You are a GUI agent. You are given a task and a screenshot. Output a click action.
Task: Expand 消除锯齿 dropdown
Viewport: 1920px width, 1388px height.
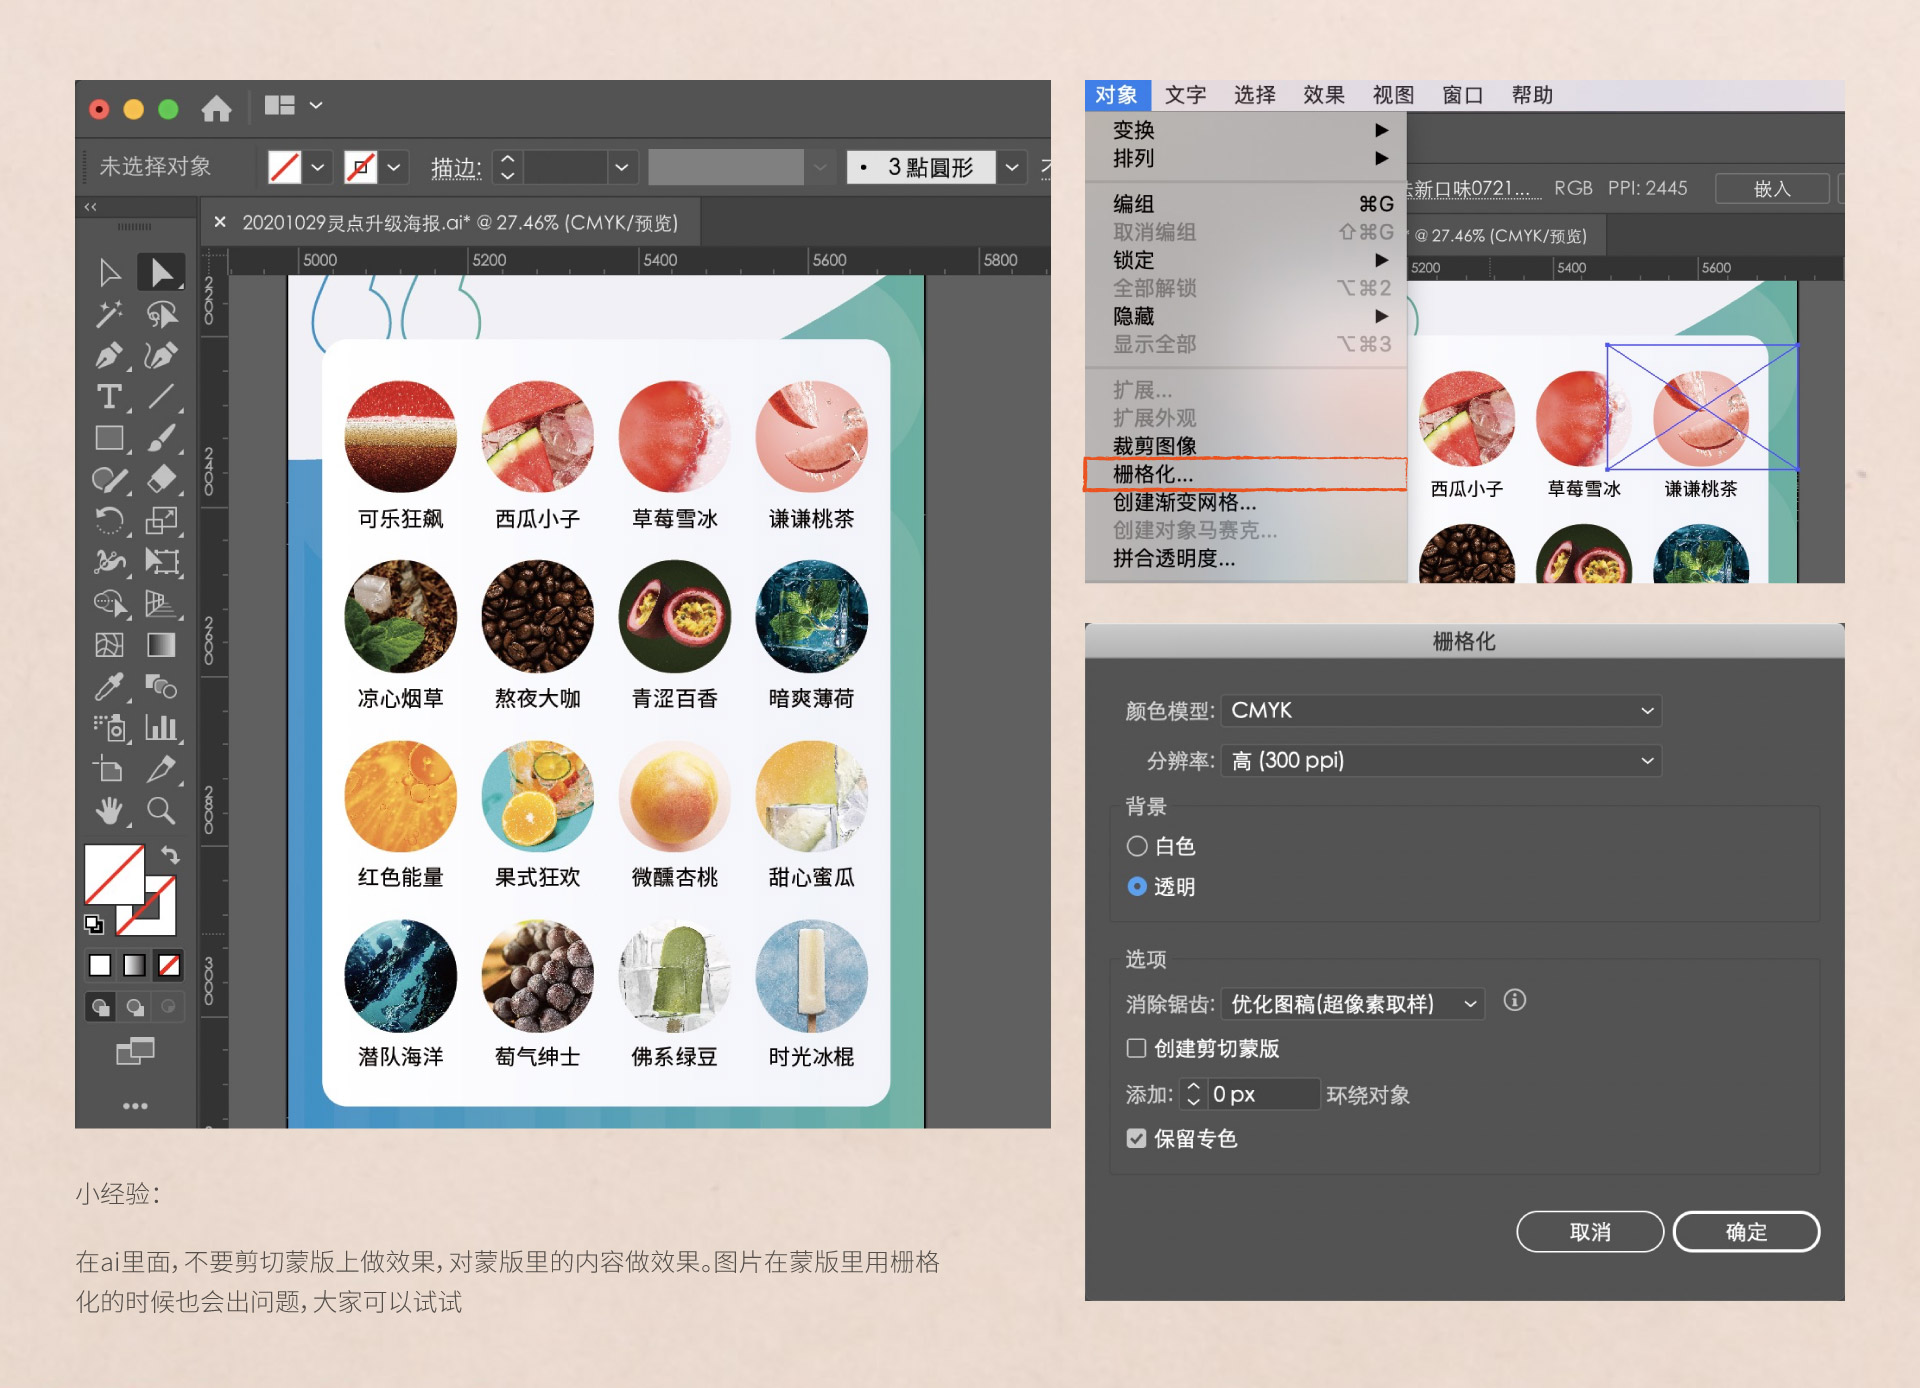[1353, 1003]
